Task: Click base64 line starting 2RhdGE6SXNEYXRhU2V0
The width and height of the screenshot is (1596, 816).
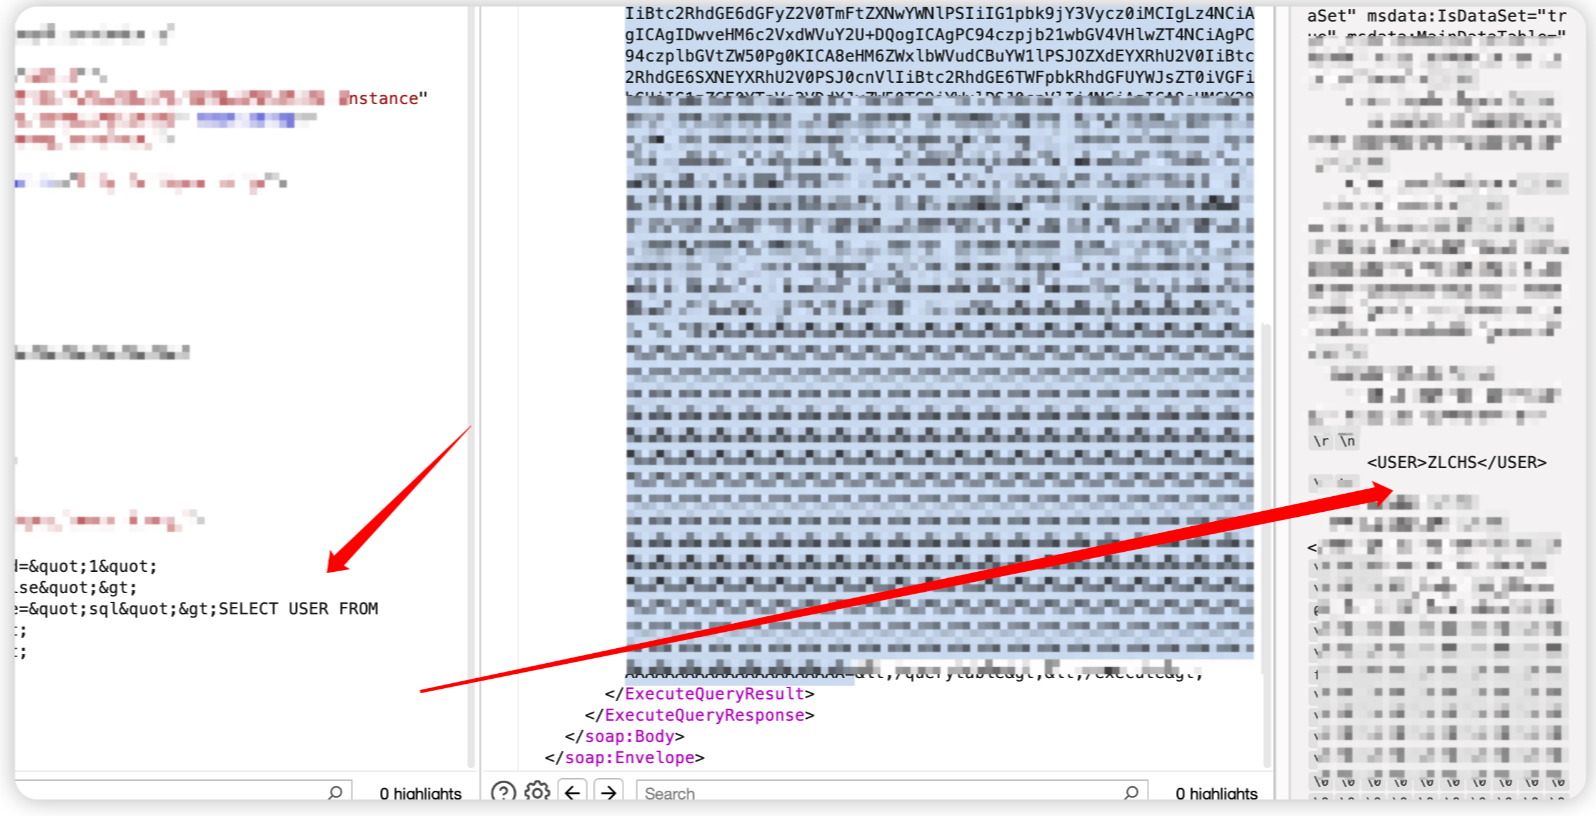Action: click(x=939, y=76)
